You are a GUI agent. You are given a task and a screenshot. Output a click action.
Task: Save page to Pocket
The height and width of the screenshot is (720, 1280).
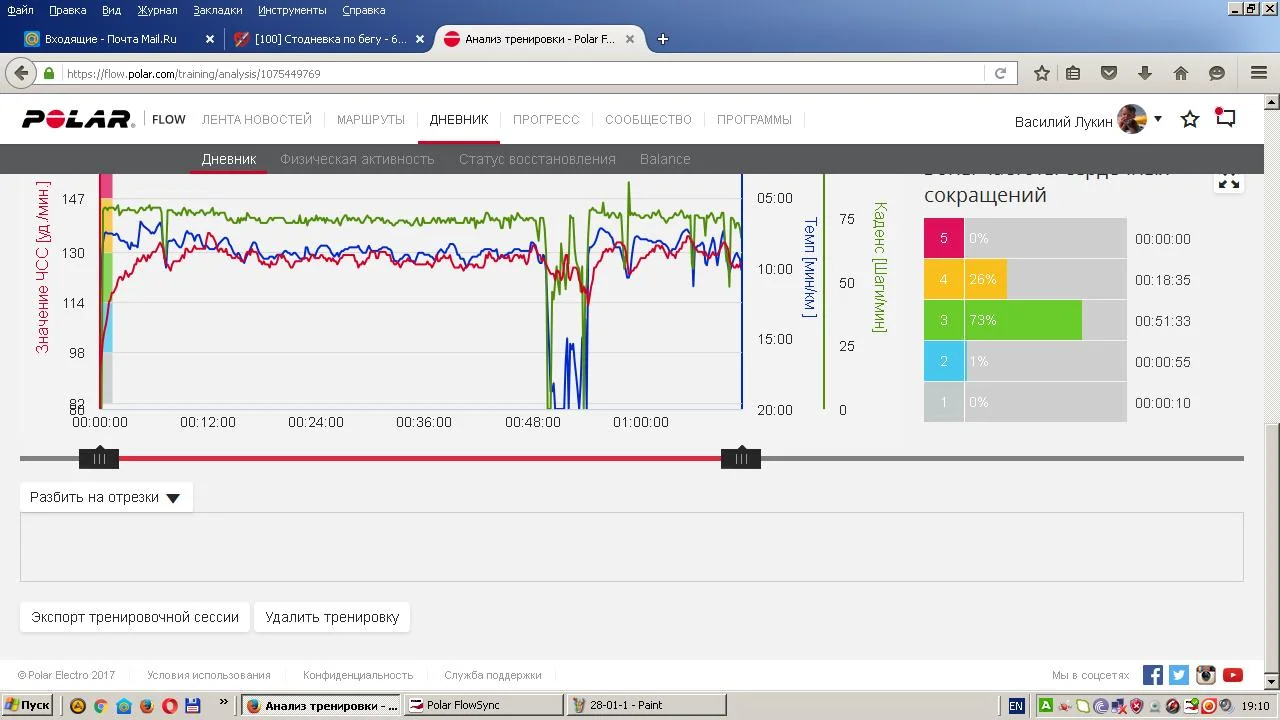1109,73
